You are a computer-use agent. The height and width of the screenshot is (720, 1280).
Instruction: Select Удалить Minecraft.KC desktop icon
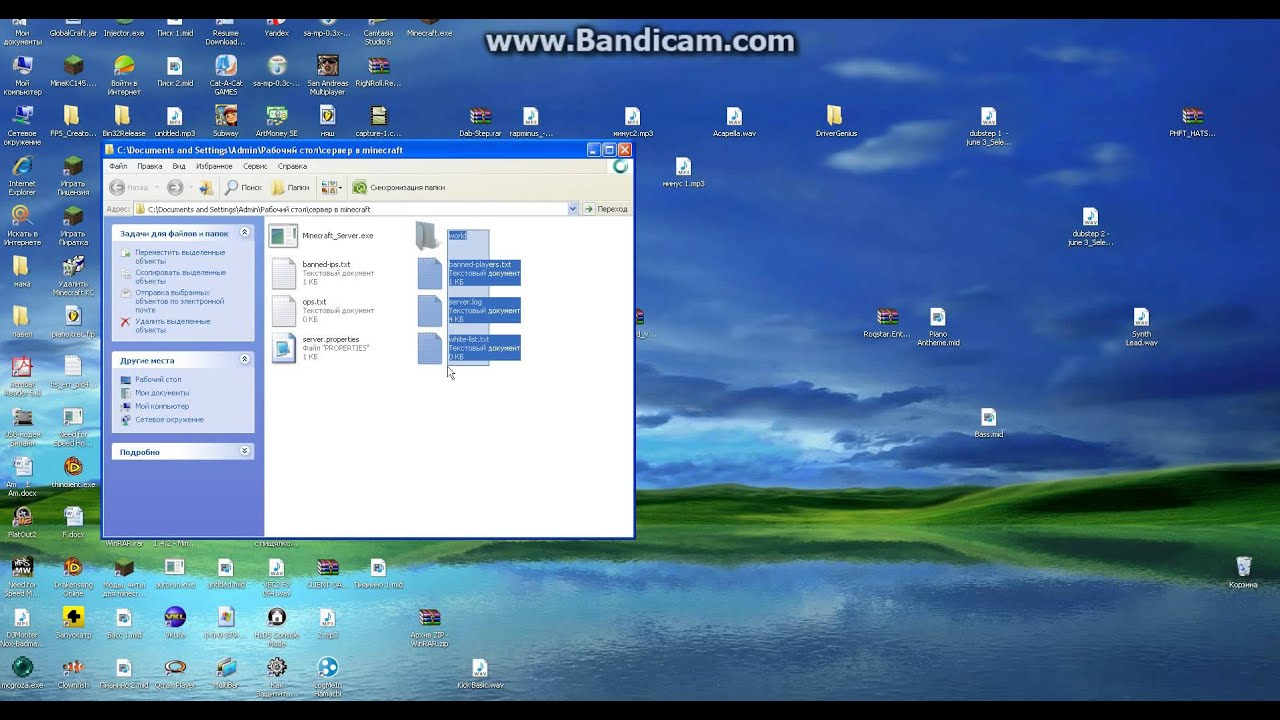(x=73, y=276)
